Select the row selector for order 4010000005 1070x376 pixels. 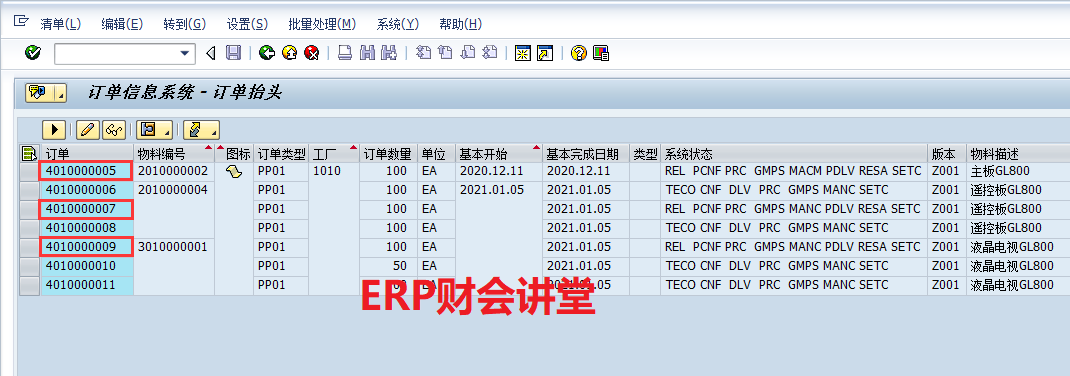[29, 171]
